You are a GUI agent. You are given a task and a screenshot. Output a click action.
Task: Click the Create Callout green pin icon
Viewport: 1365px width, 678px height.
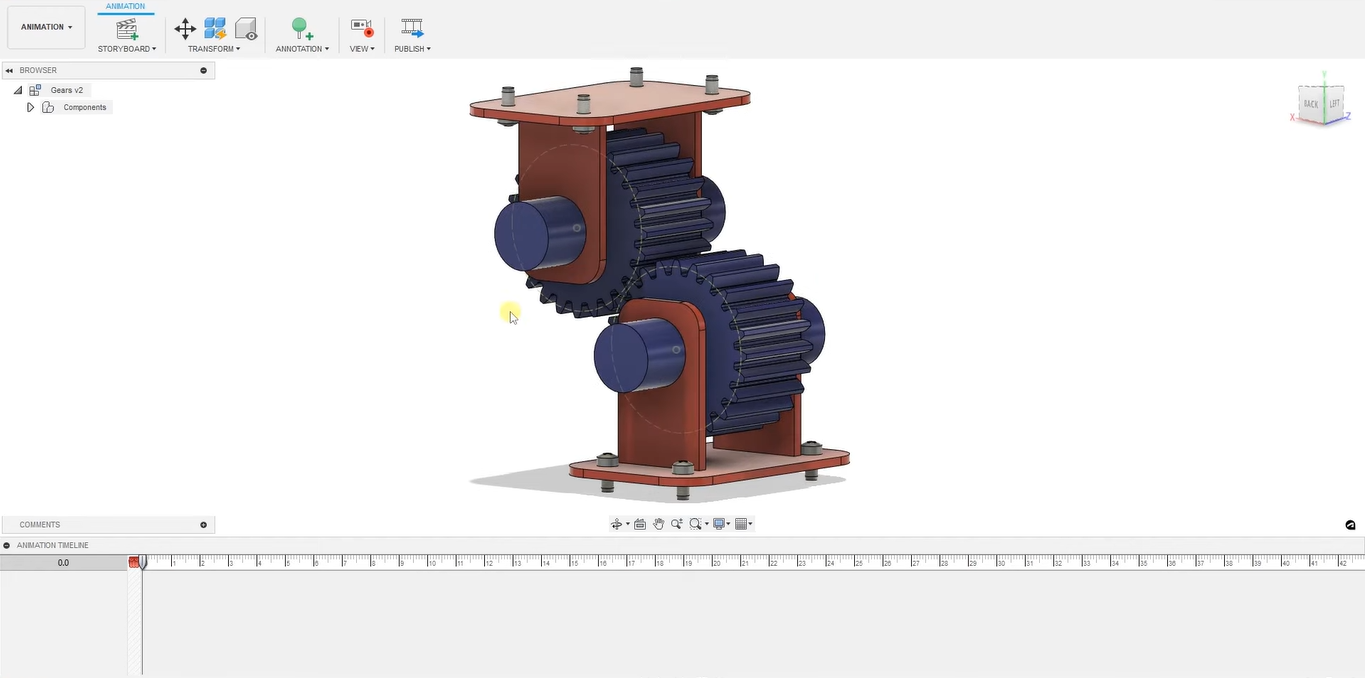tap(301, 29)
